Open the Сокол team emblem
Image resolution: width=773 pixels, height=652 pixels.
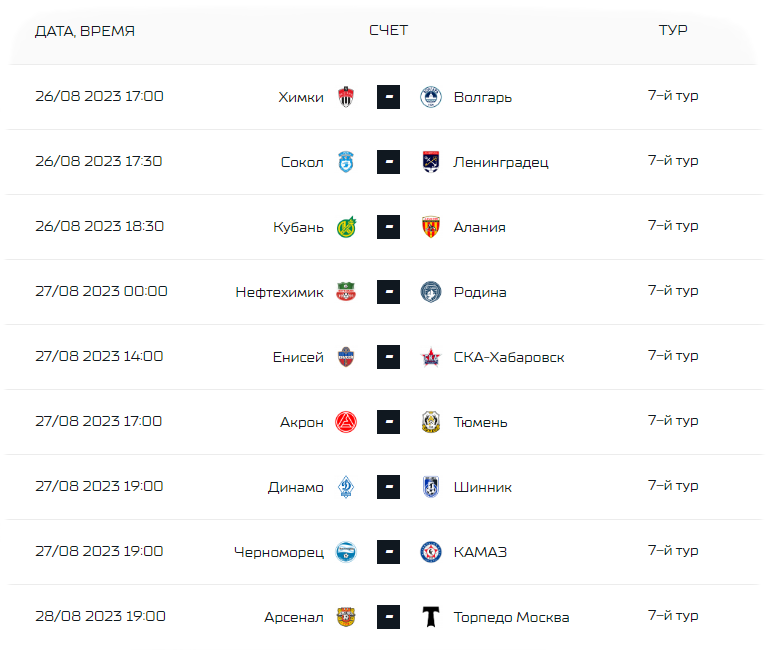coord(346,162)
